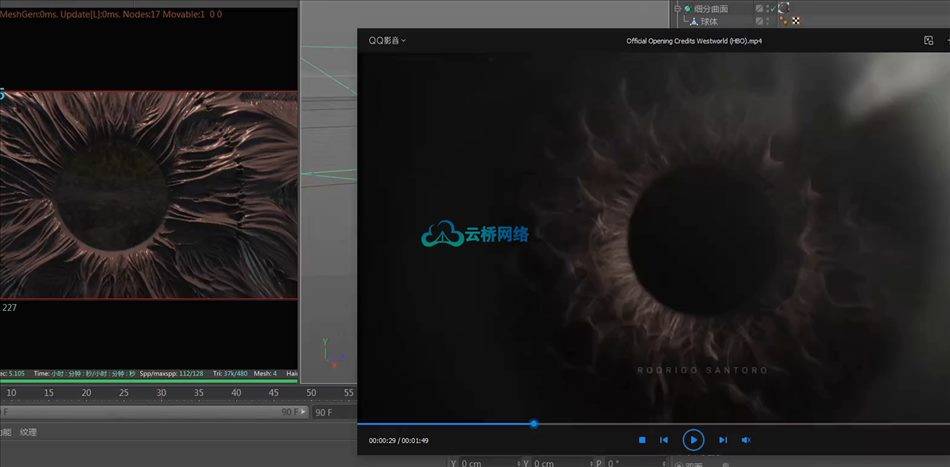This screenshot has width=950, height=467.
Task: Click frame 10 on the timeline ruler
Action: [12, 392]
